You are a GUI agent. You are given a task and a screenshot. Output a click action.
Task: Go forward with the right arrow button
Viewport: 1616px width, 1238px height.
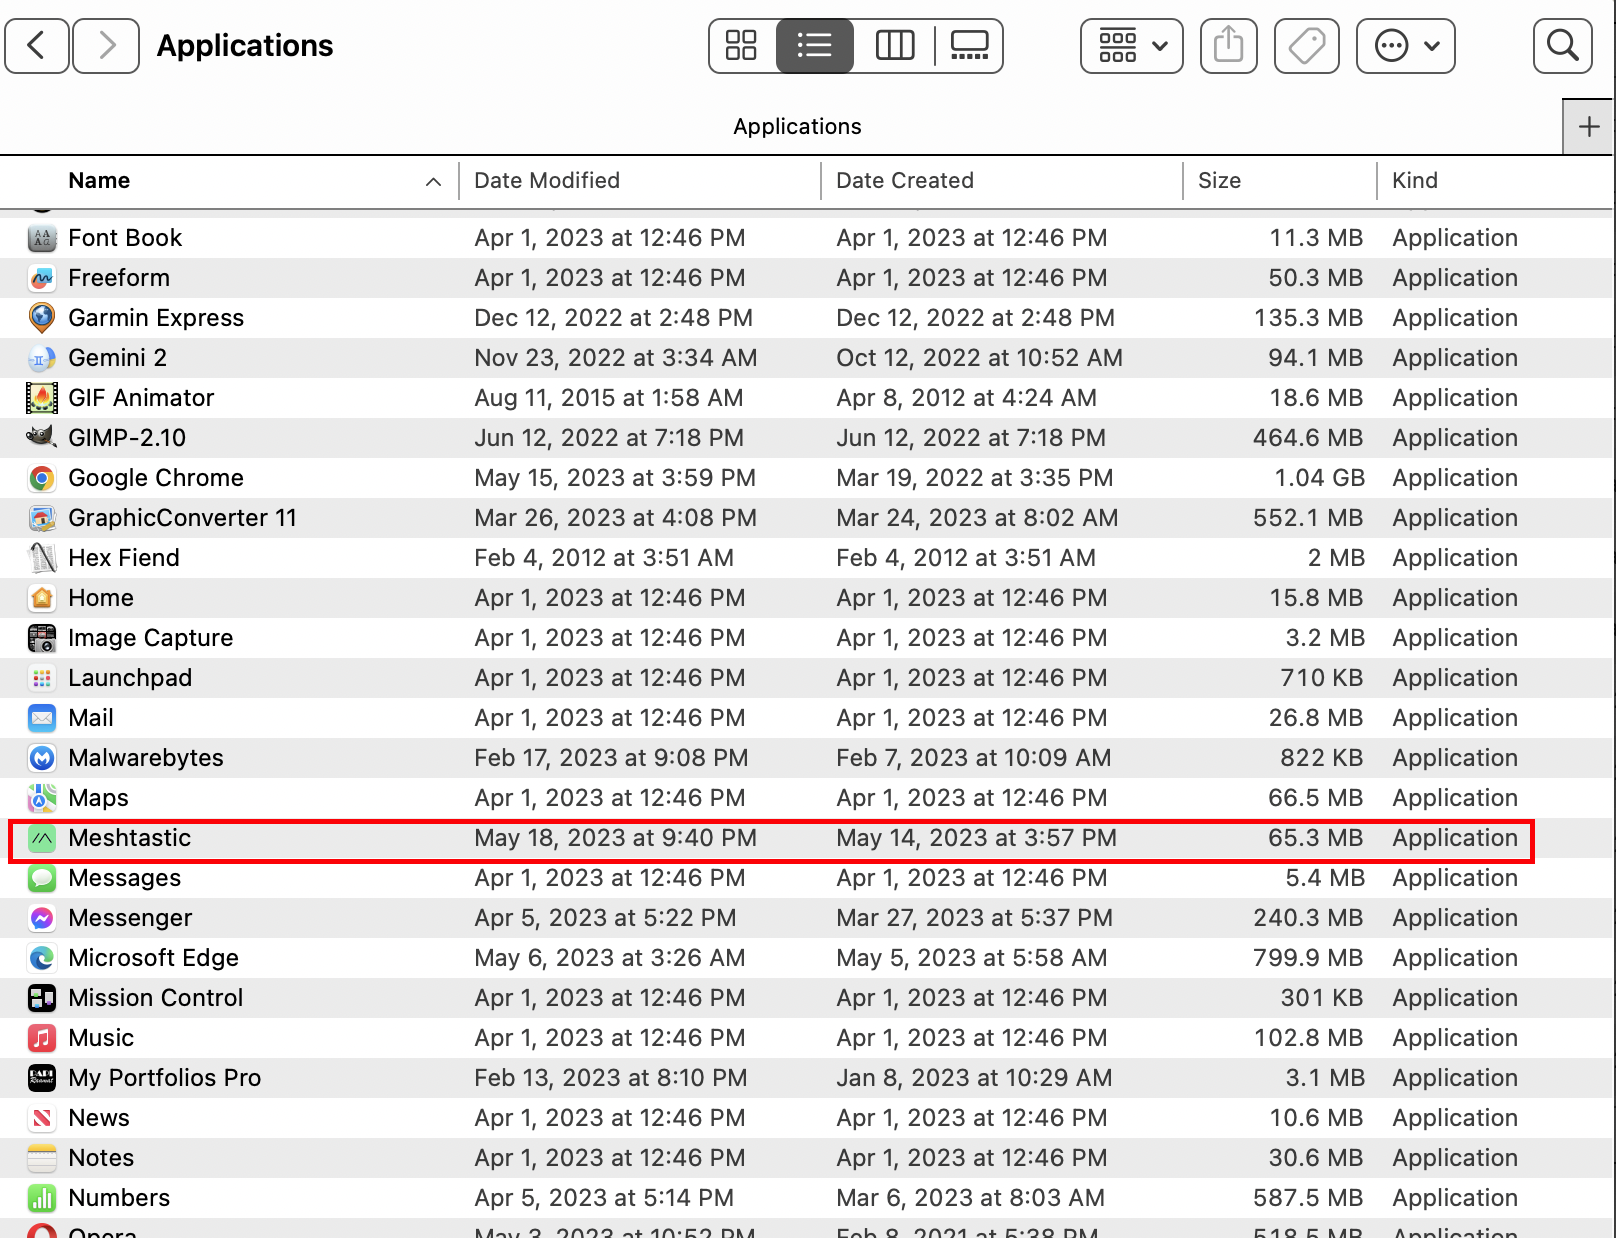tap(106, 46)
